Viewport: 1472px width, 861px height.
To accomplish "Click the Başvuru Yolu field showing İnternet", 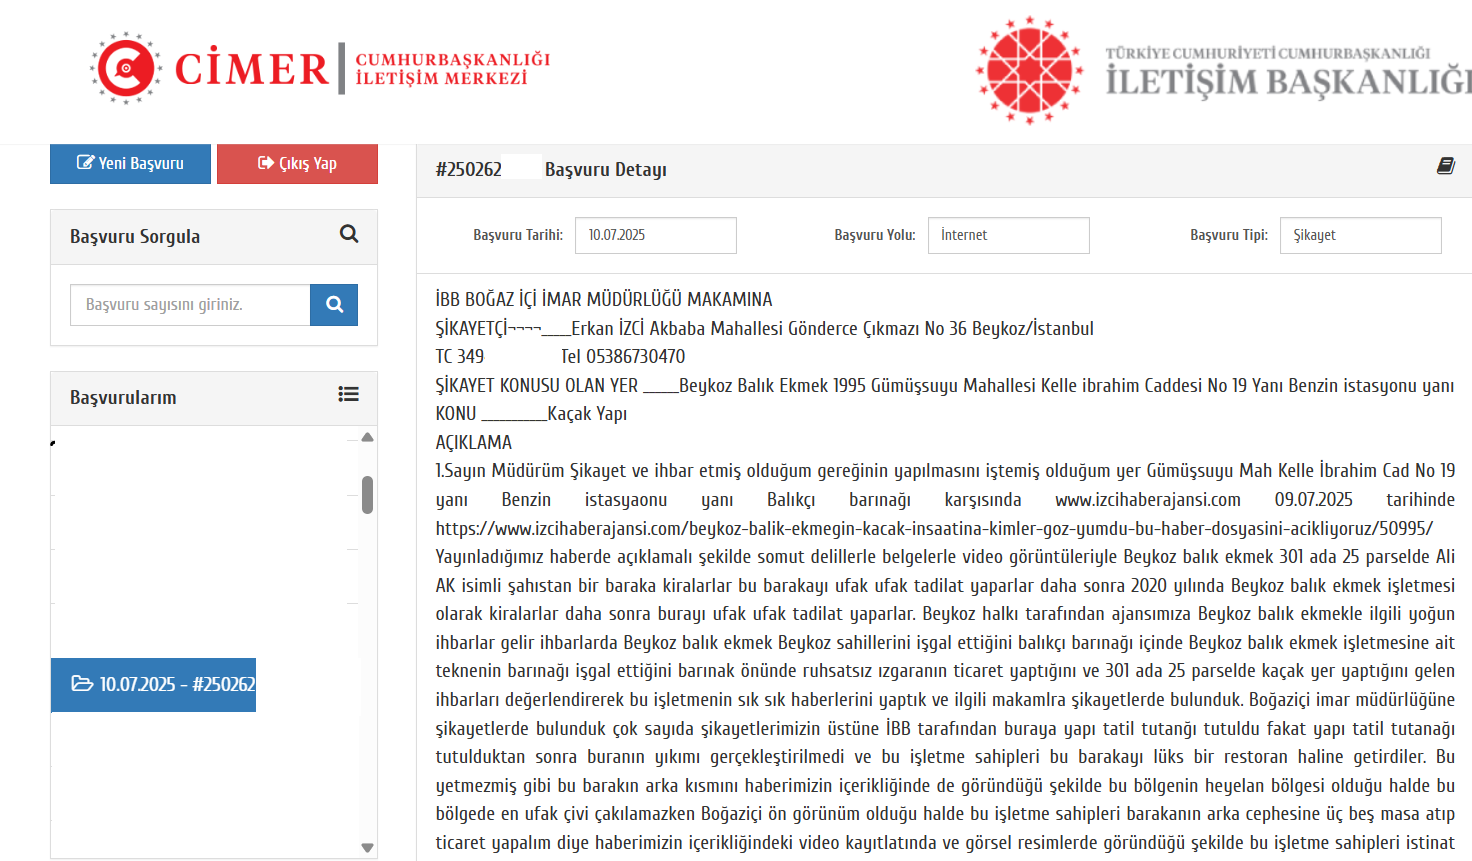I will (1008, 236).
